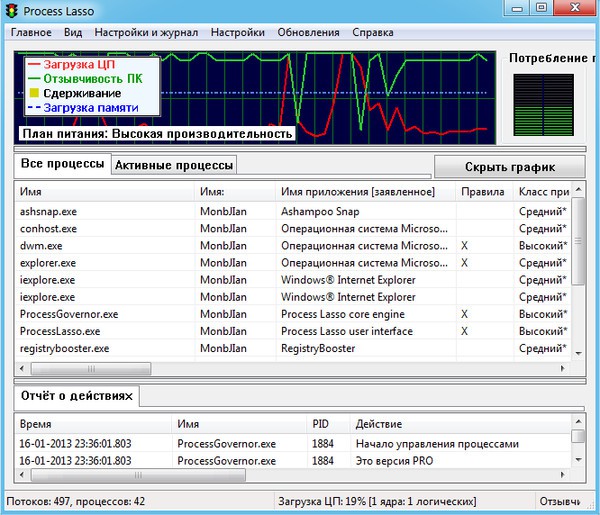Viewport: 600px width, 515px height.
Task: Open the "Обновления" menu
Action: tap(306, 32)
